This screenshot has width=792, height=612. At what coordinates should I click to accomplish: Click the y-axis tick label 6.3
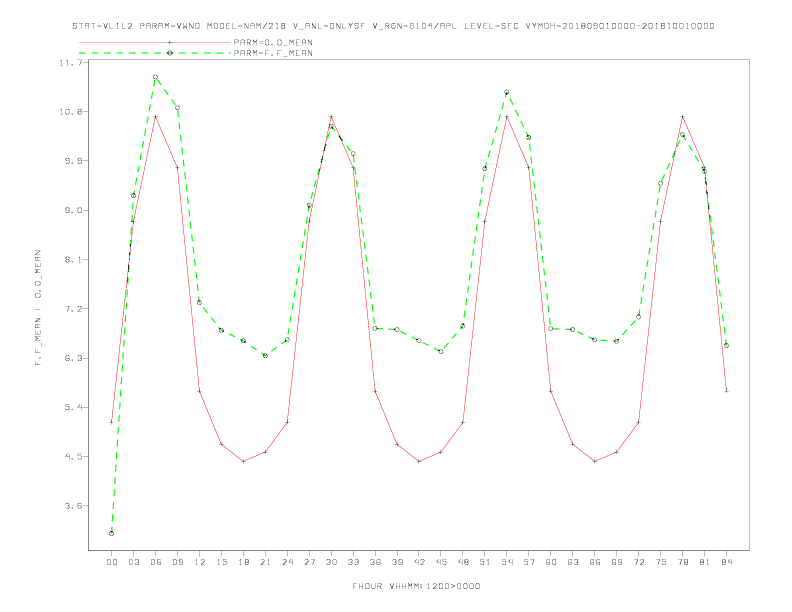72,358
